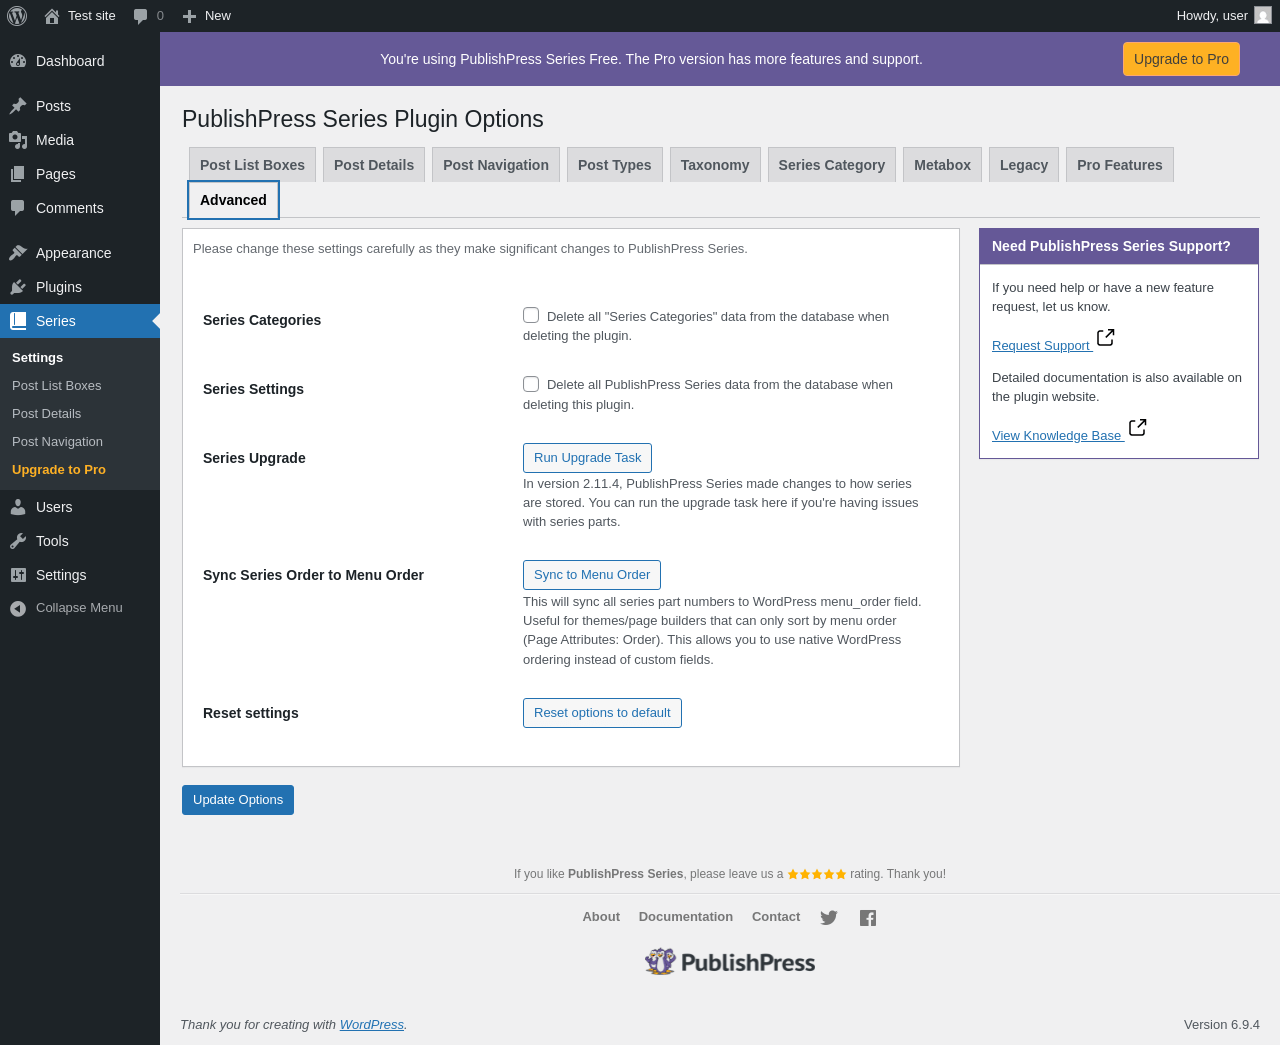Open the View Knowledge Base link
The height and width of the screenshot is (1045, 1280).
click(1057, 436)
